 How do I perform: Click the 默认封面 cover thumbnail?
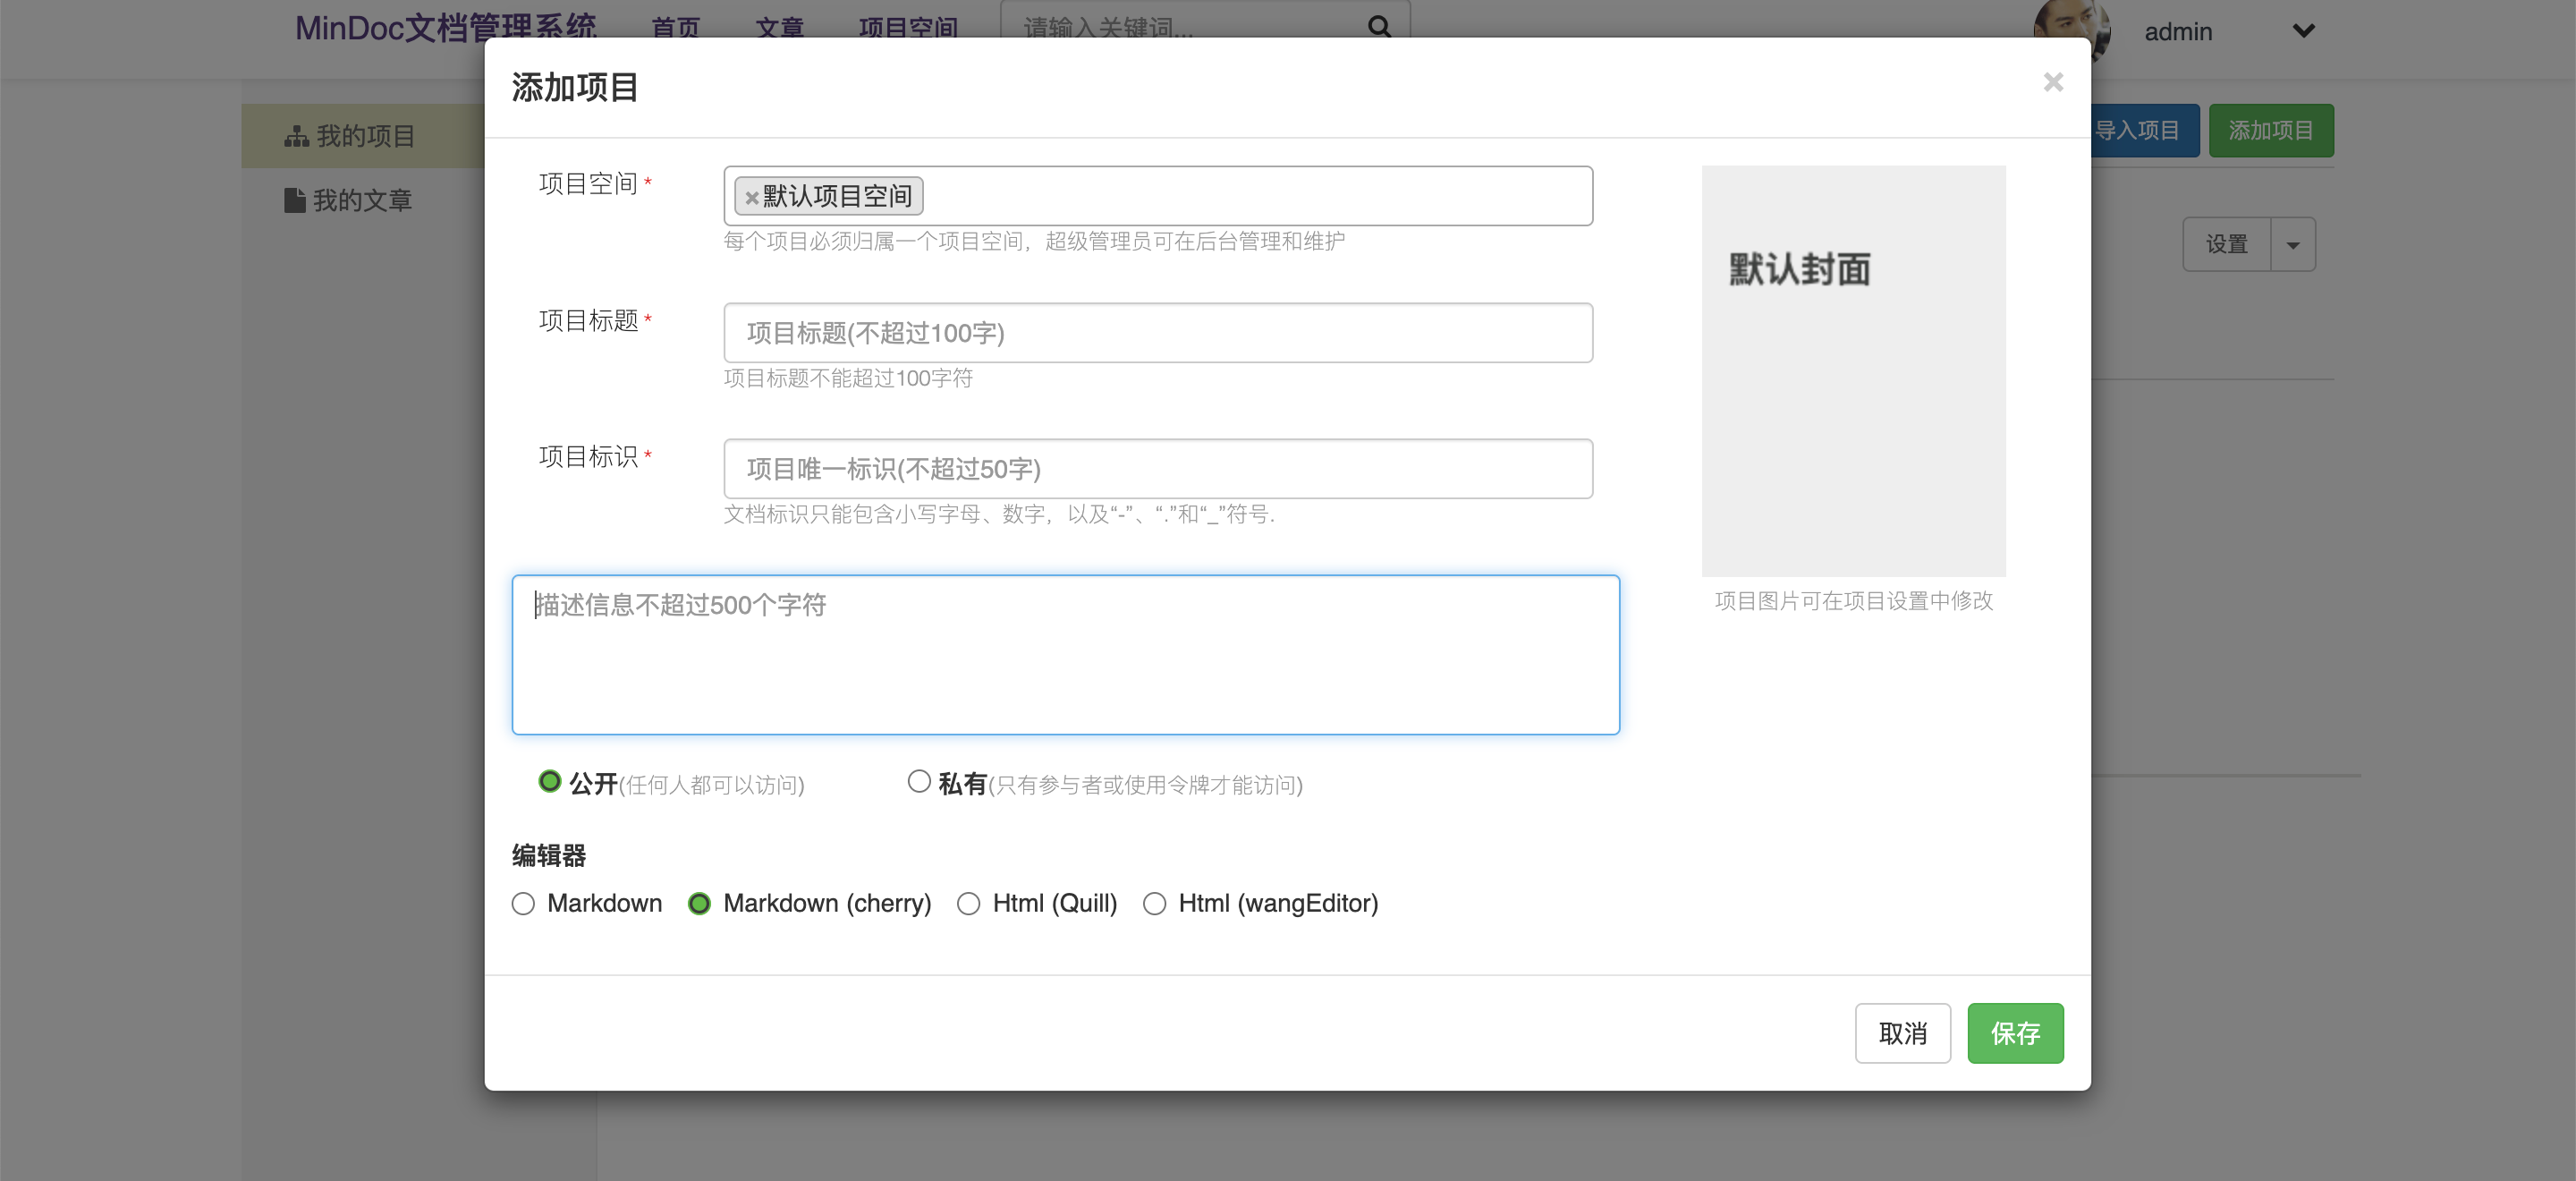coord(1853,370)
